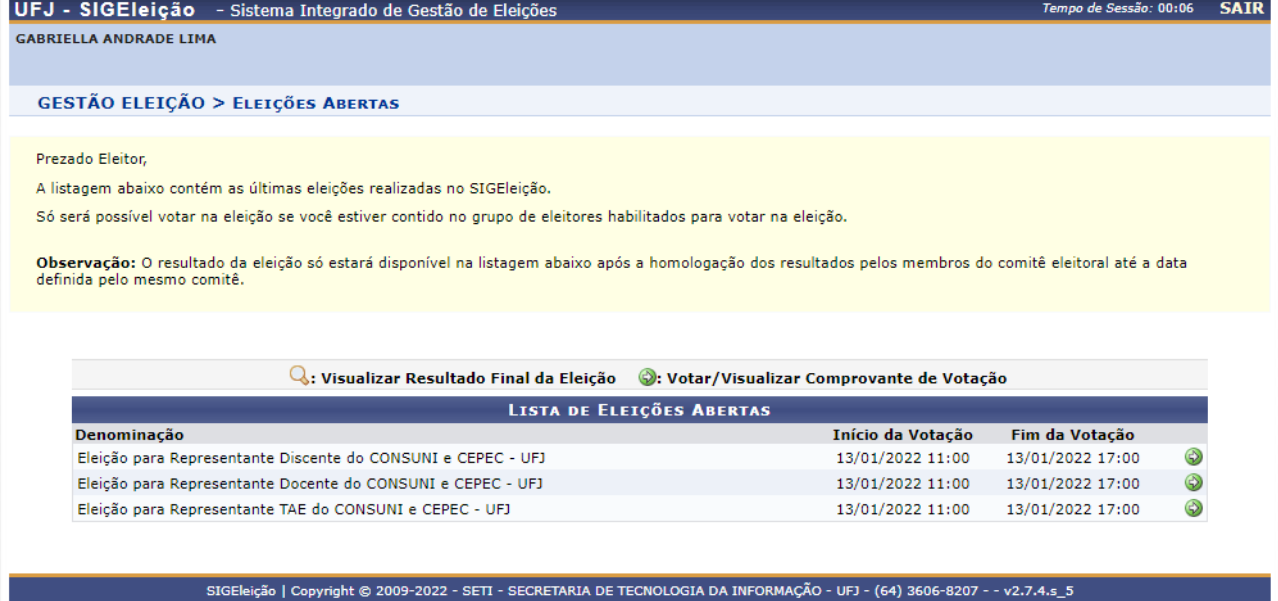
Task: Select the Representante Discente election name
Action: (x=311, y=458)
